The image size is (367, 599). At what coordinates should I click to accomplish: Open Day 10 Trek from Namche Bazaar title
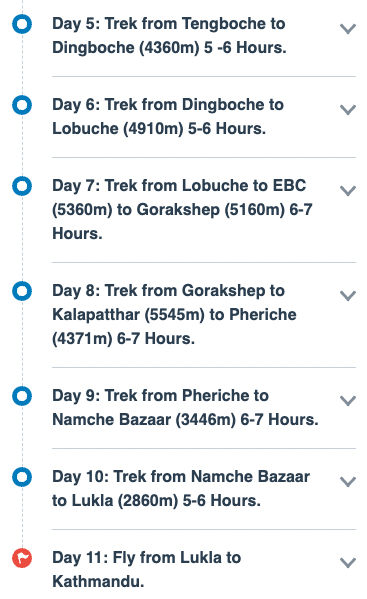click(x=181, y=489)
